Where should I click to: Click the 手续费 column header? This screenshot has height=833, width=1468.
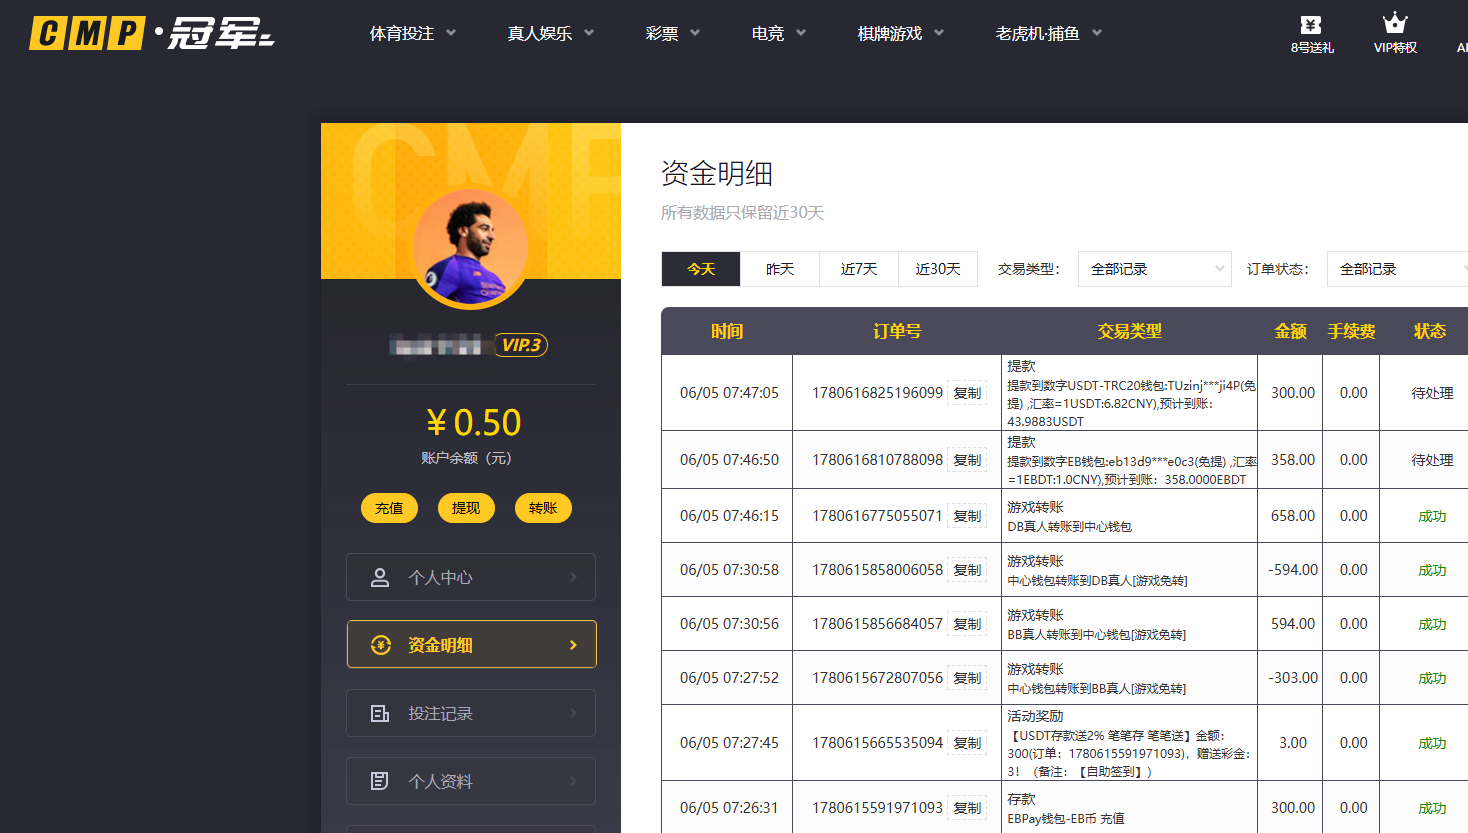tap(1352, 331)
